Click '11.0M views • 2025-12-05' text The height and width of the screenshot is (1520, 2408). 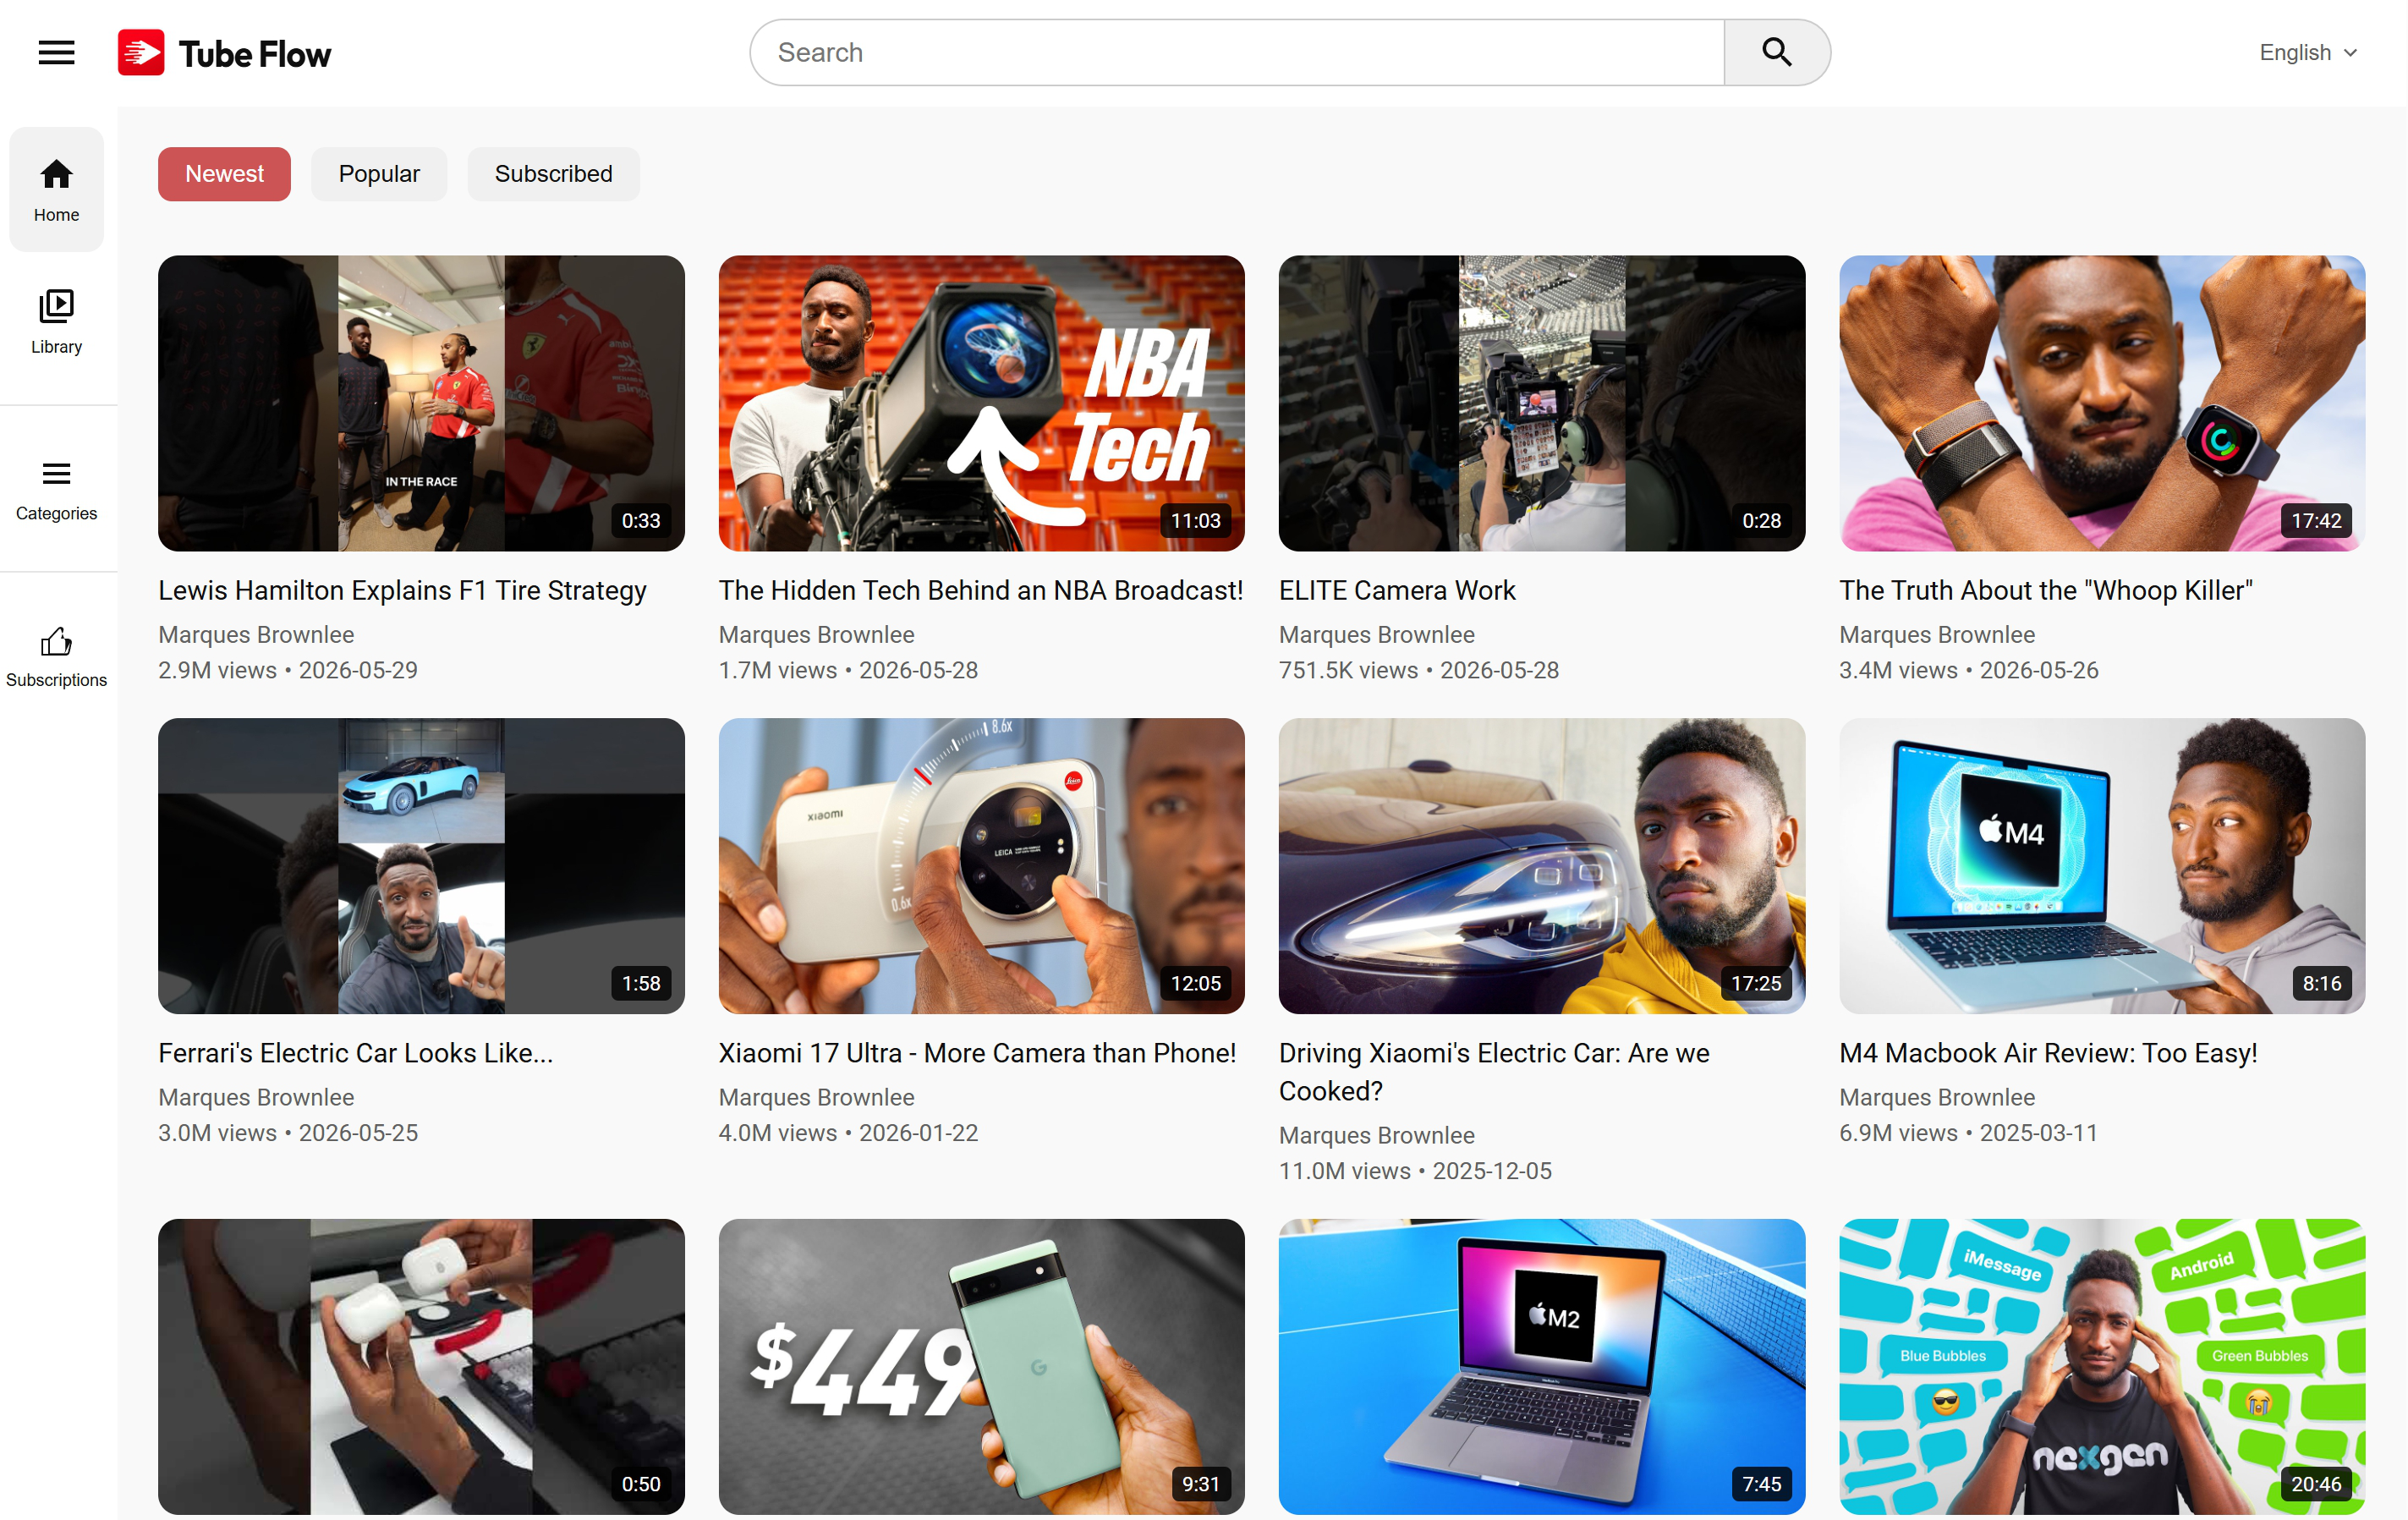1415,1171
